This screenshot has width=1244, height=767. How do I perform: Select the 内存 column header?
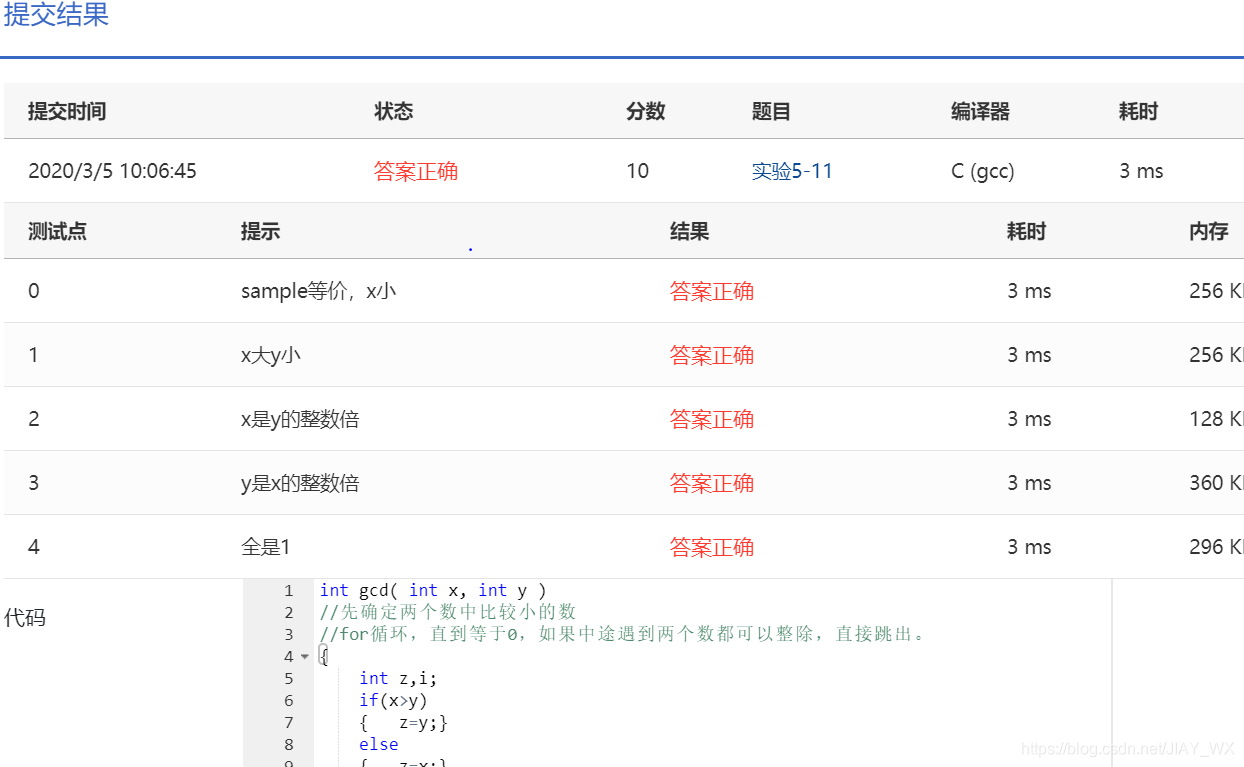pyautogui.click(x=1209, y=231)
